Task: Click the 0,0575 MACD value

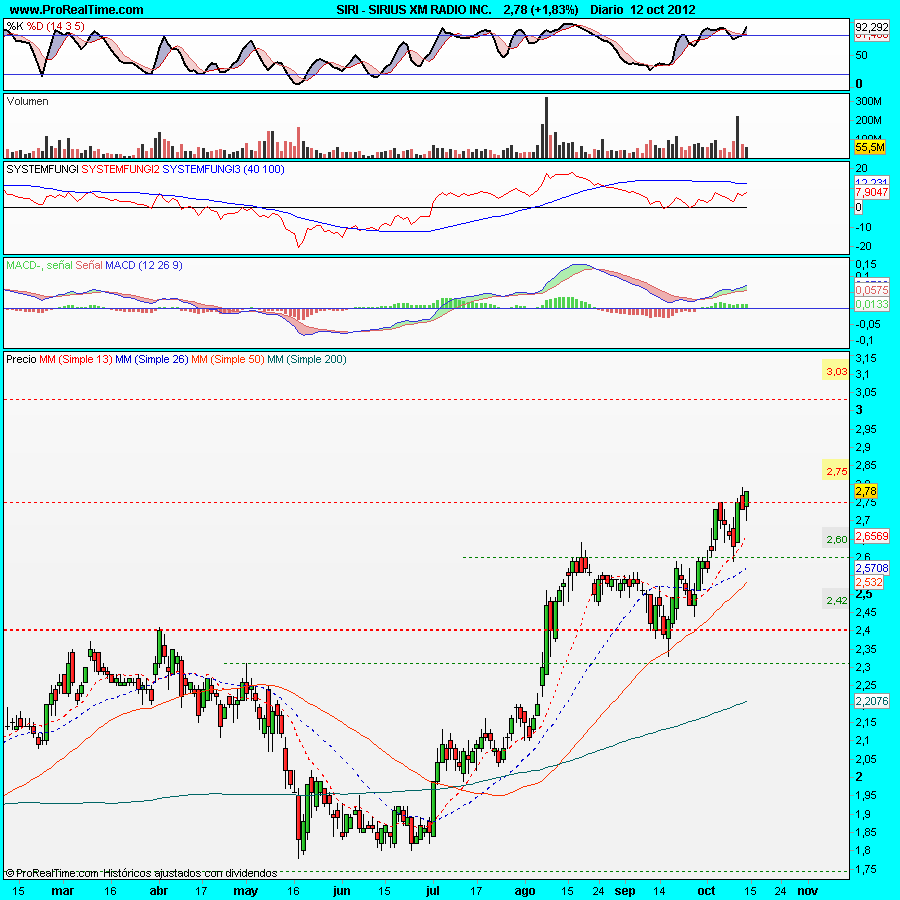Action: pyautogui.click(x=871, y=290)
